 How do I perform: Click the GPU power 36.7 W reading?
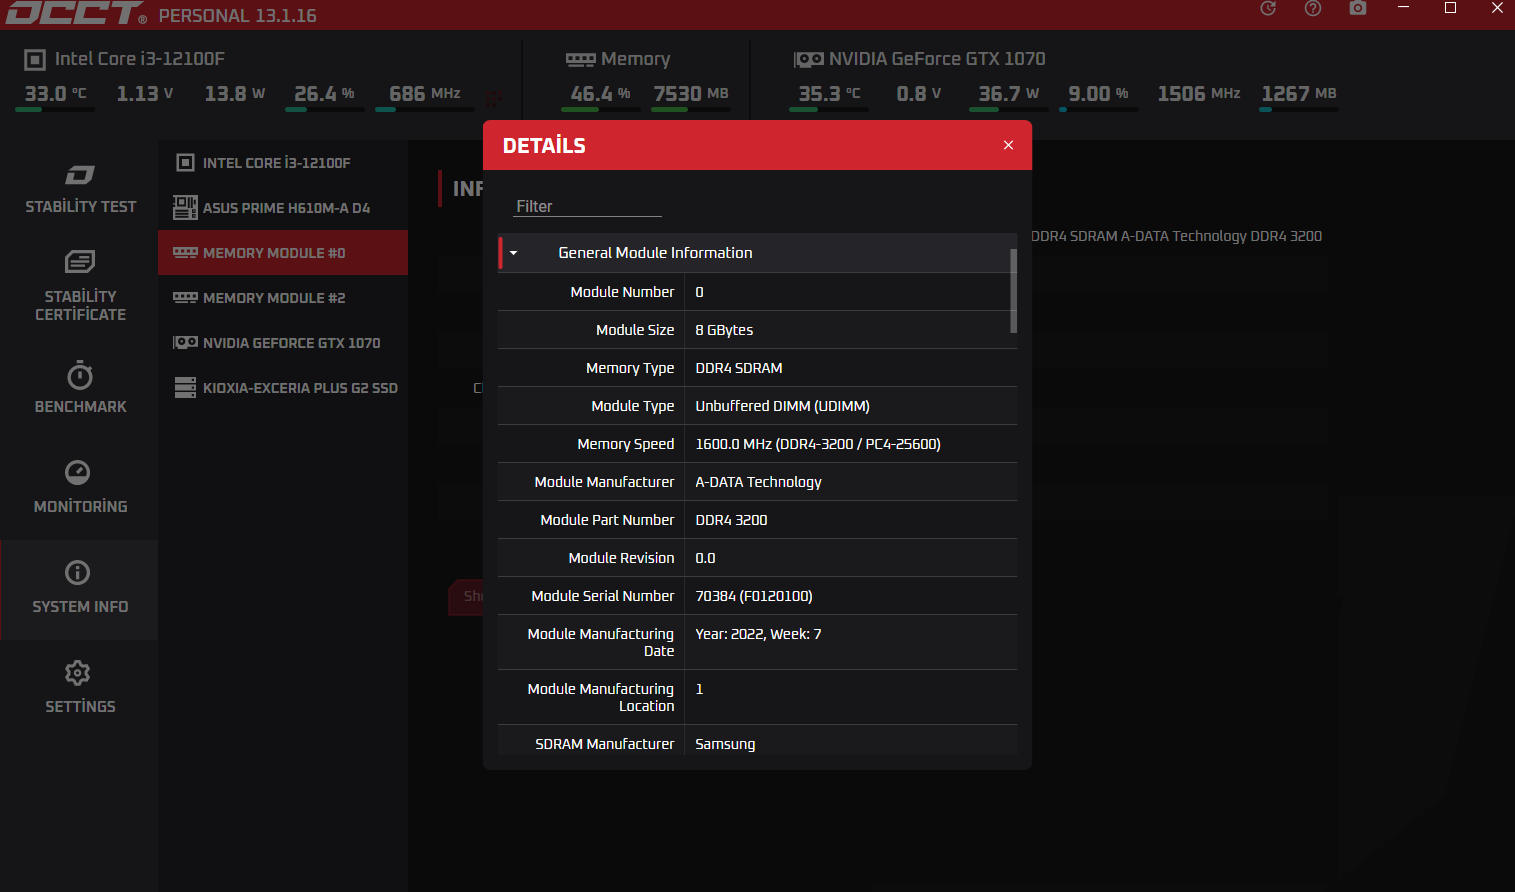pos(1008,94)
